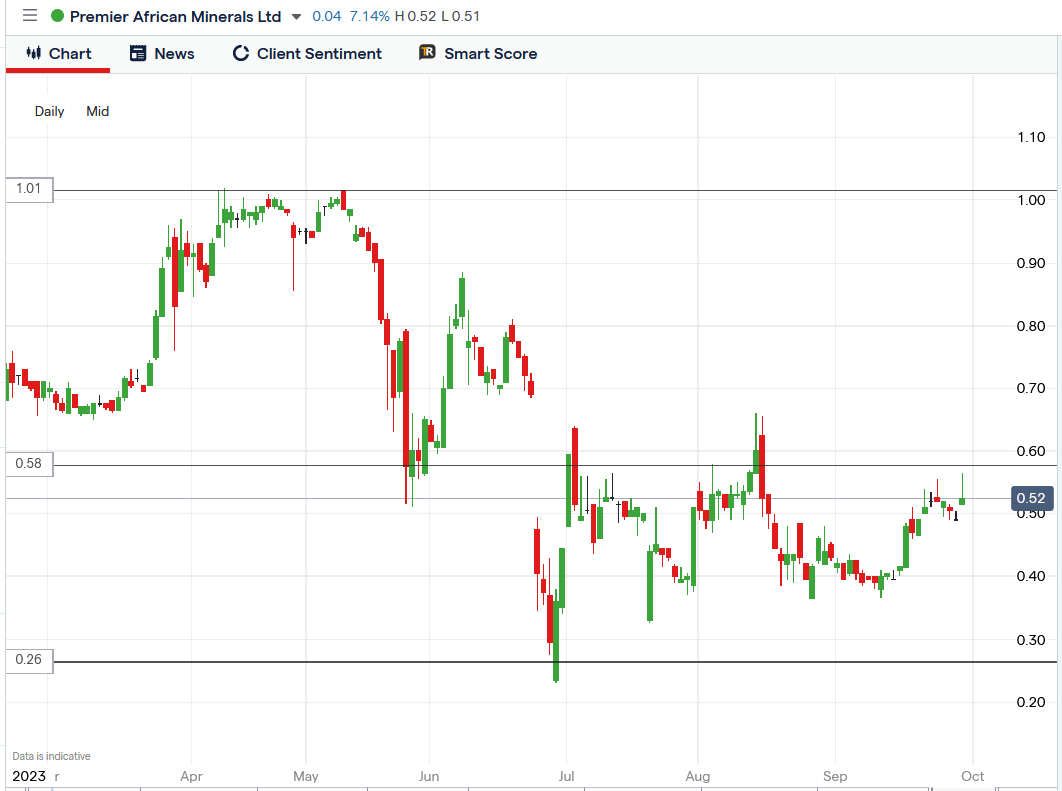
Task: Select the Chart tab
Action: pos(58,54)
